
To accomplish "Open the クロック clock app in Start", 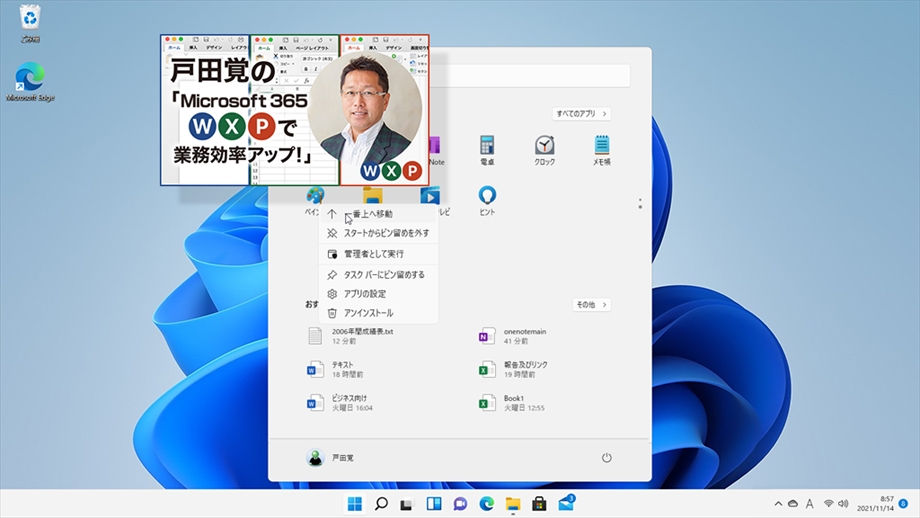I will click(x=544, y=150).
